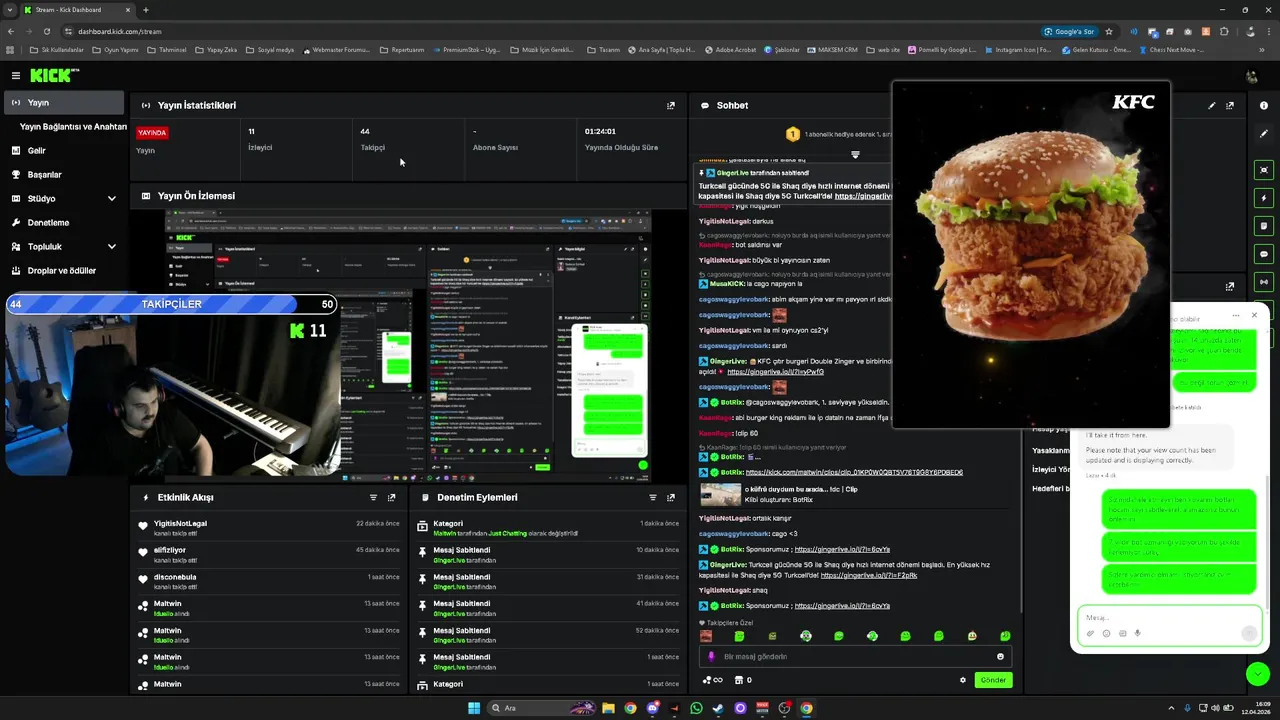Screen dimensions: 1280x720
Task: Show hidden system tray icons
Action: 1172,708
